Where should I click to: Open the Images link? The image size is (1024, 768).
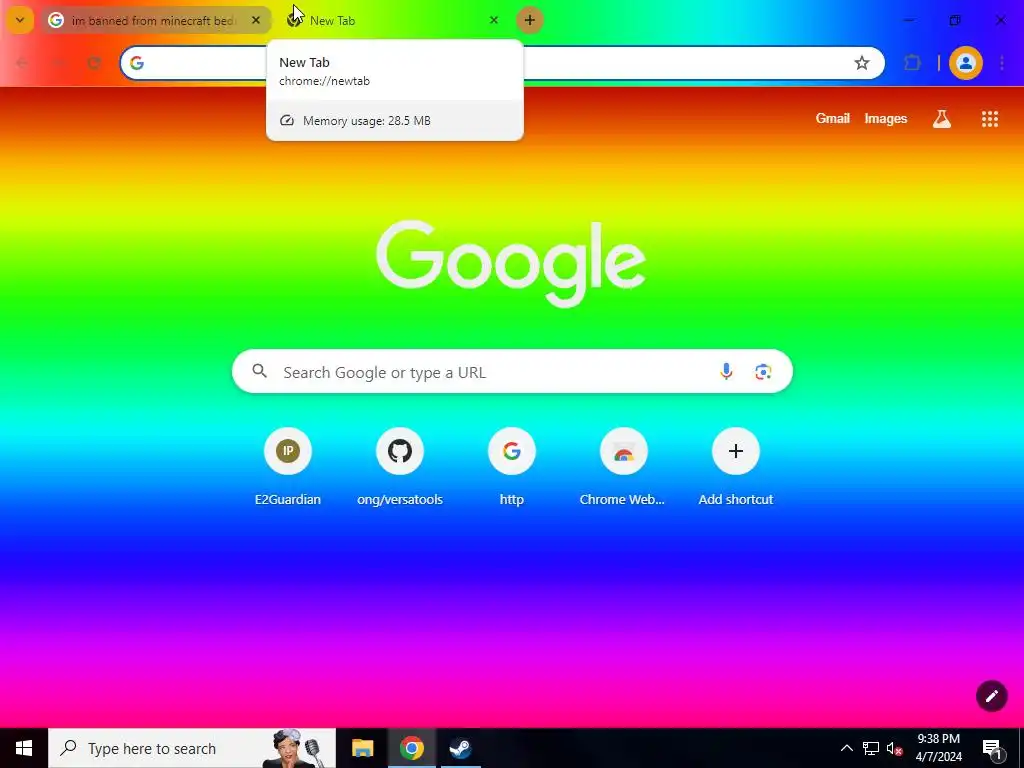886,118
